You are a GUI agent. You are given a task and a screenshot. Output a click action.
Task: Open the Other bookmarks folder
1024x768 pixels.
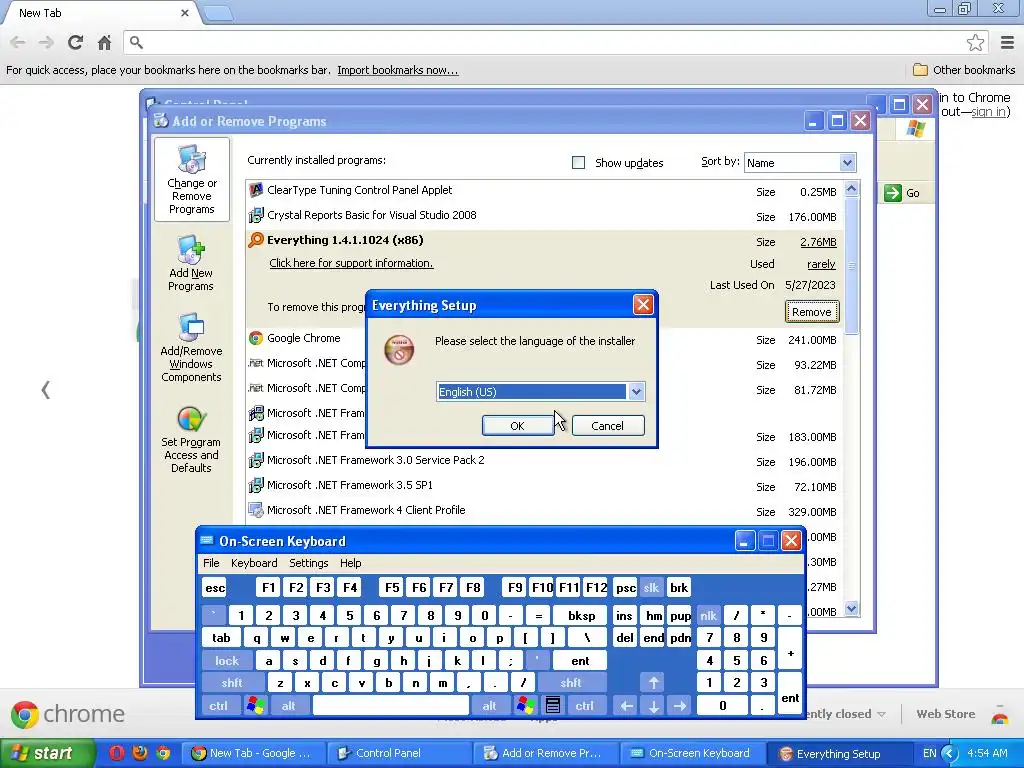click(964, 70)
